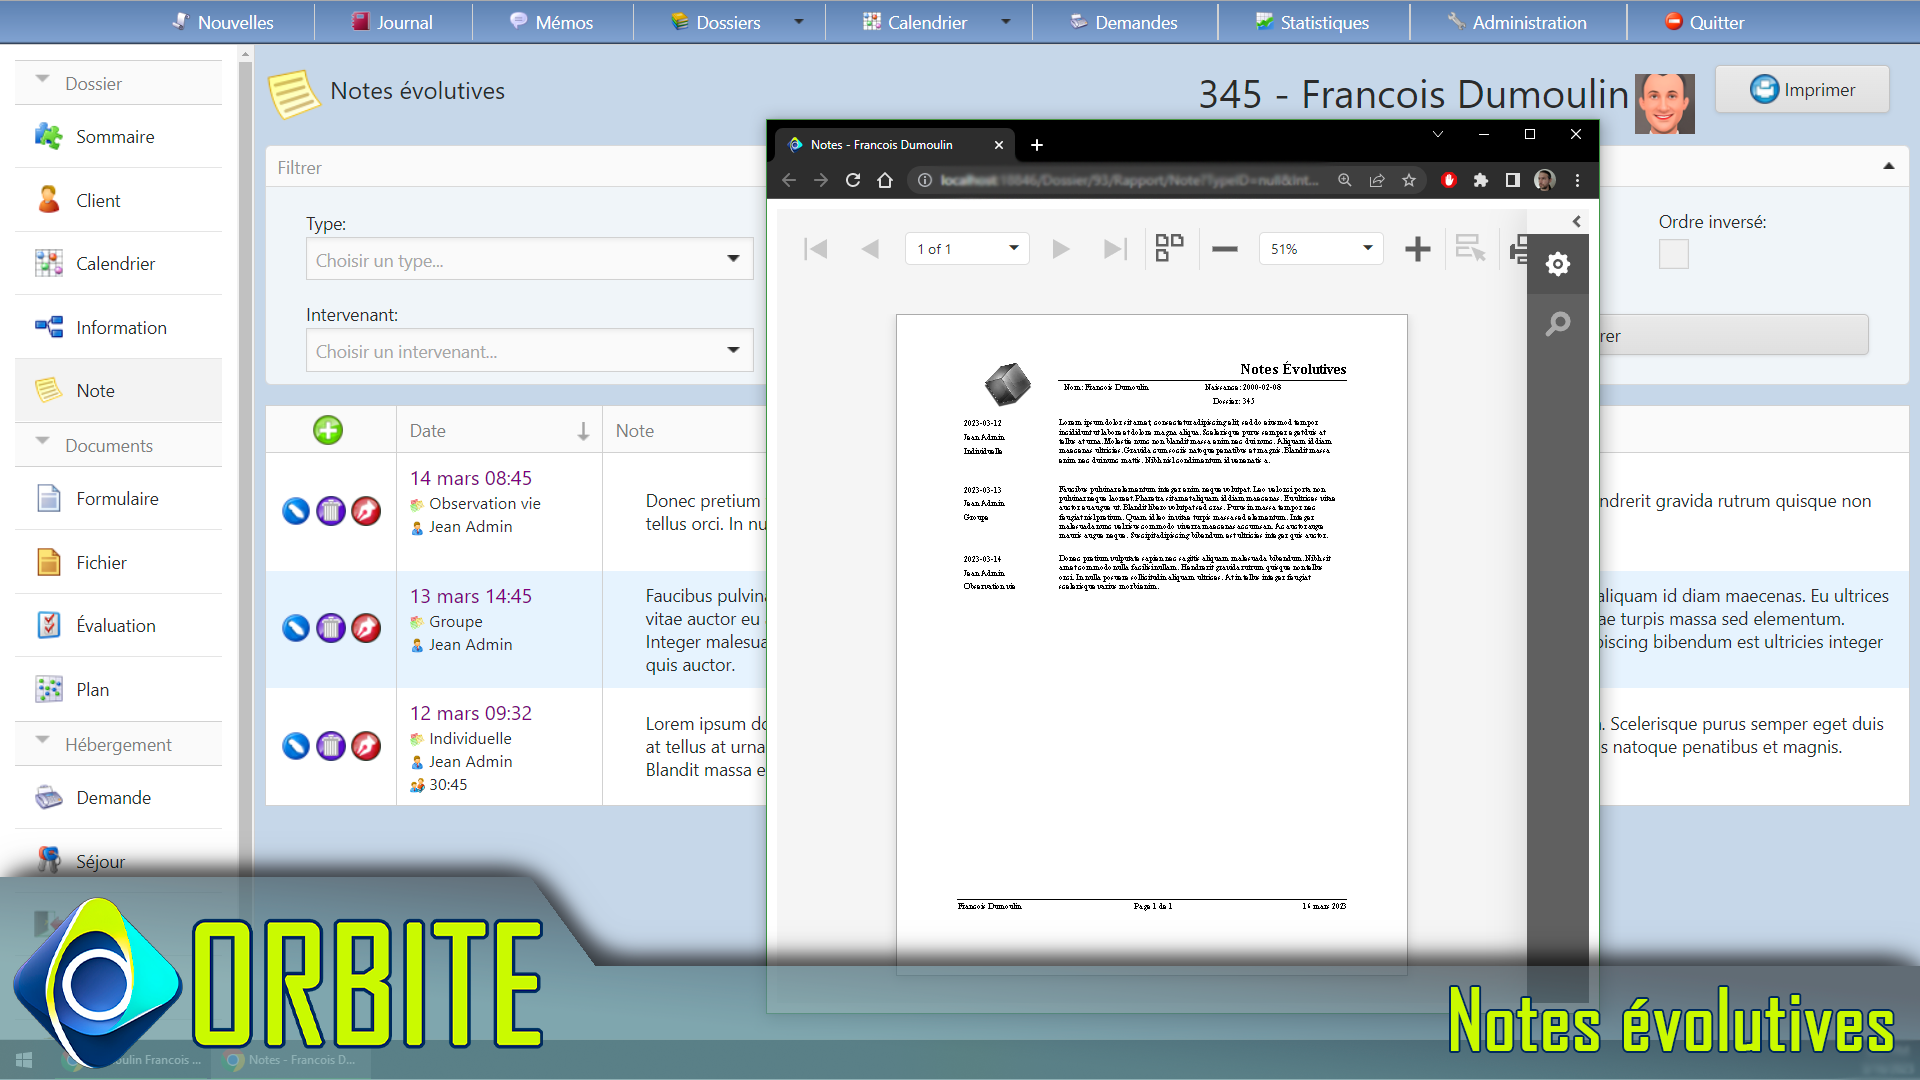Collapse the Dossier sidebar section
Image resolution: width=1920 pixels, height=1080 pixels.
[42, 79]
